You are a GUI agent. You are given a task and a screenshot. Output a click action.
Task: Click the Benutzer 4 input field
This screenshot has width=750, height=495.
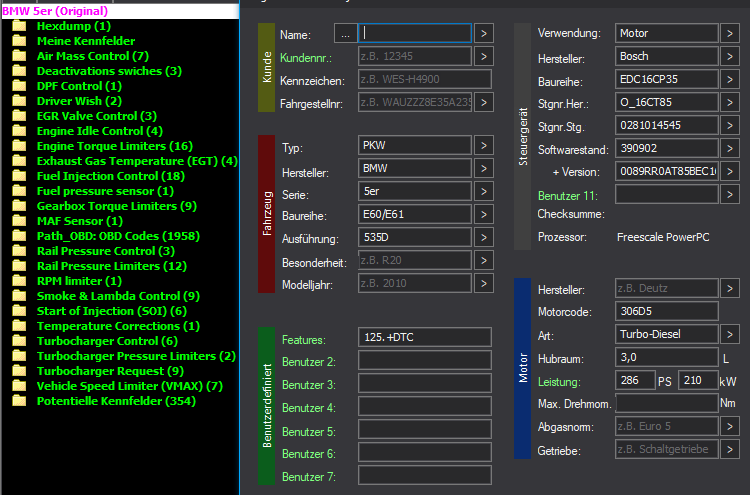point(425,406)
